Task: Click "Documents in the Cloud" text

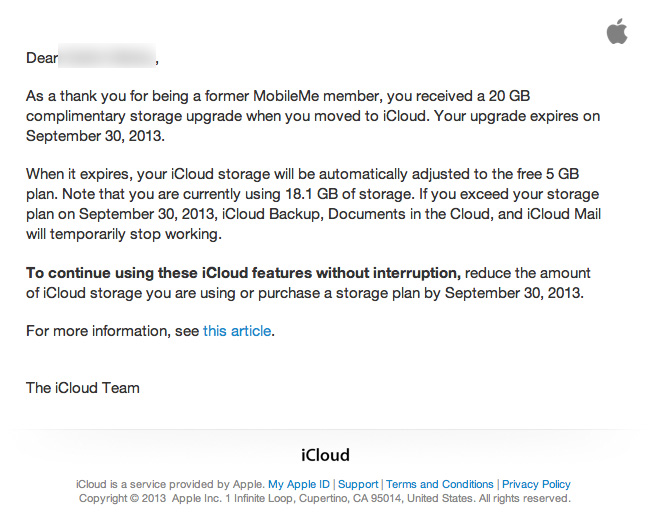Action: [x=410, y=214]
